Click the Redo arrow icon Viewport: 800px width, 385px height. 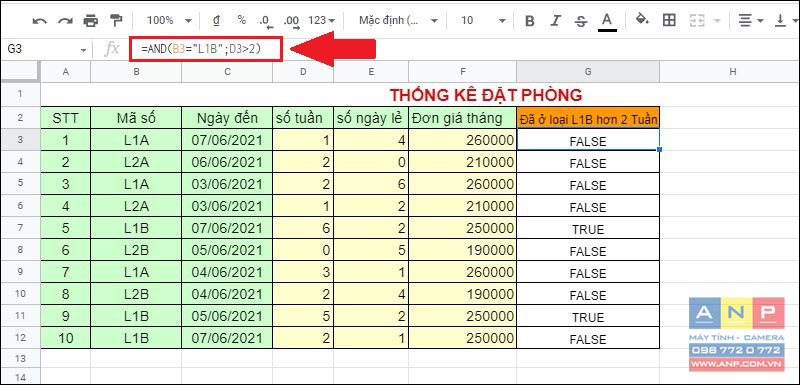(x=65, y=21)
